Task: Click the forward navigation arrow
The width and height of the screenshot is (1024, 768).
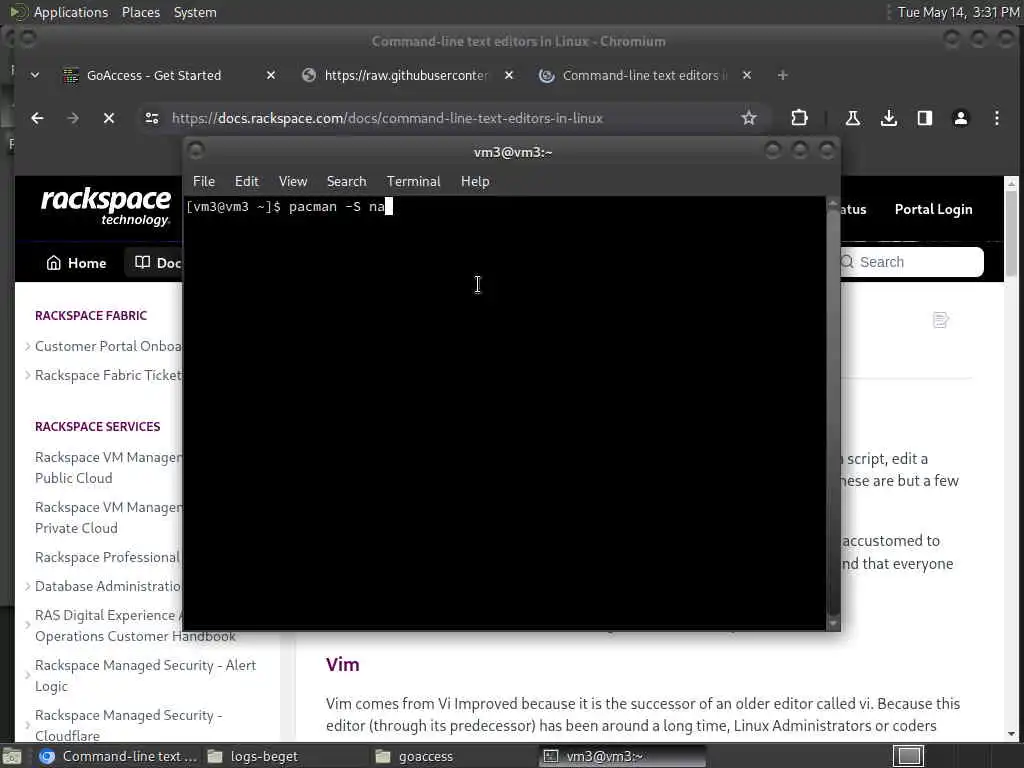Action: tap(73, 118)
